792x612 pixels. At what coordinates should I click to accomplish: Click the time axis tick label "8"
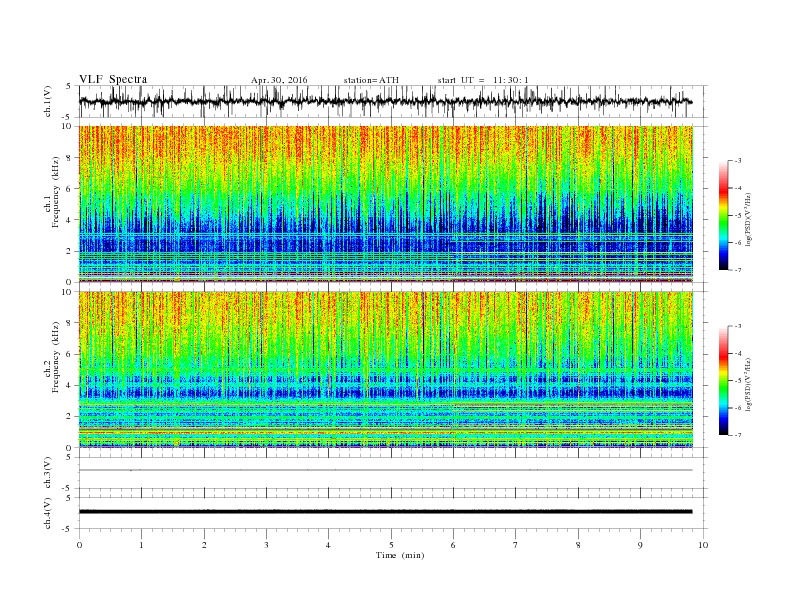578,545
